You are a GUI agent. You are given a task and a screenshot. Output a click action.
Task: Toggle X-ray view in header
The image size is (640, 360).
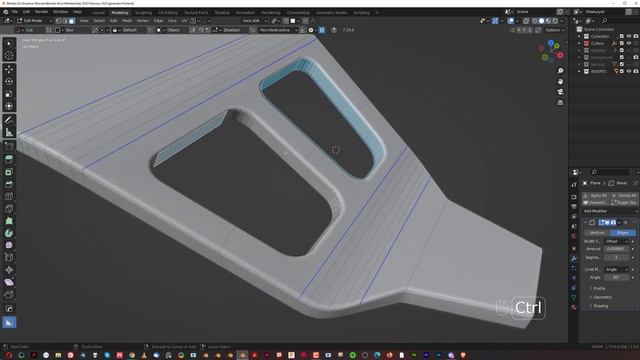(526, 21)
